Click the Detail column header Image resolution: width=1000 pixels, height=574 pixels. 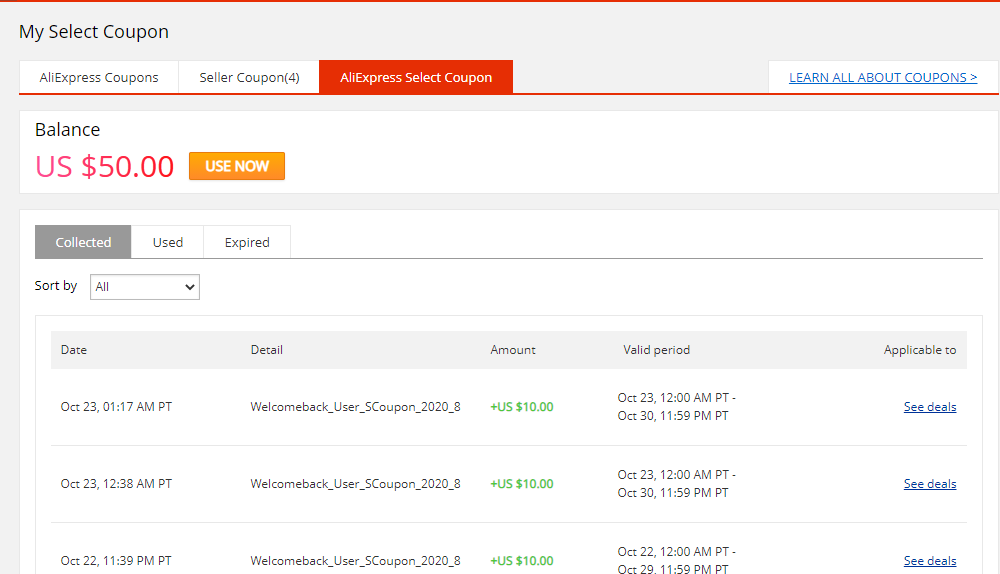coord(267,350)
